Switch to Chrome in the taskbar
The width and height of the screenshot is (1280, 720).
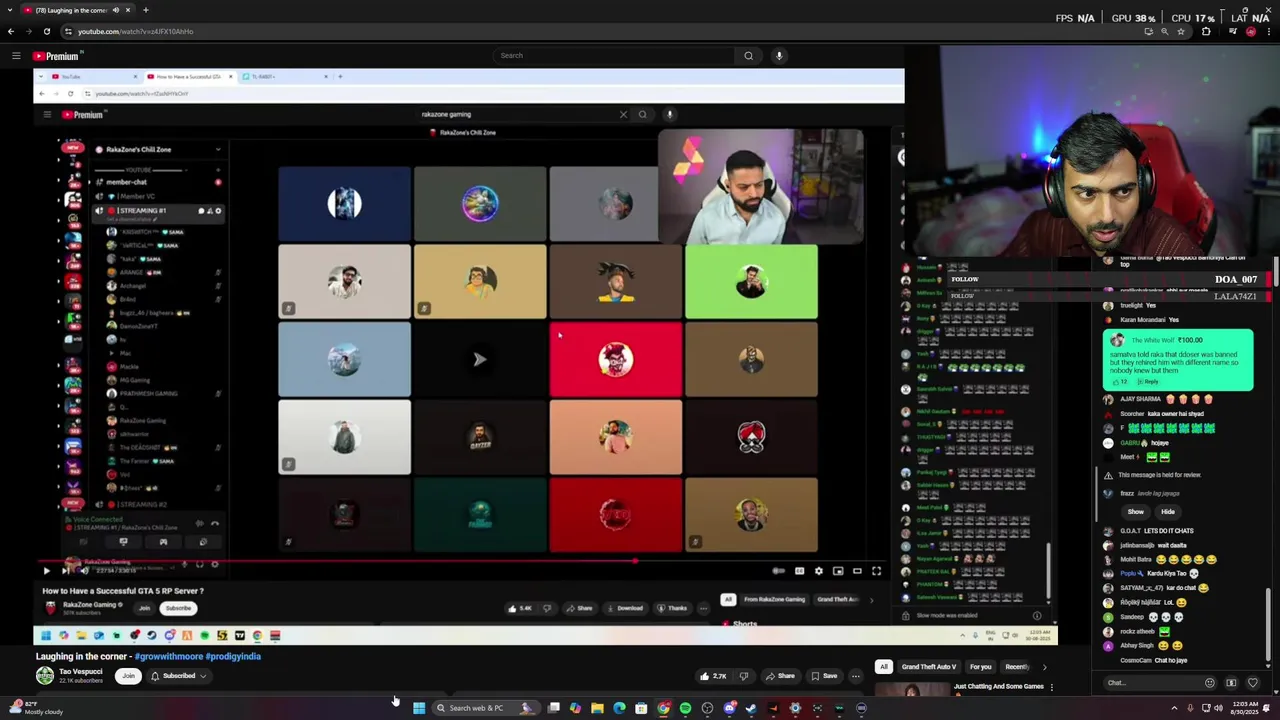tap(663, 708)
